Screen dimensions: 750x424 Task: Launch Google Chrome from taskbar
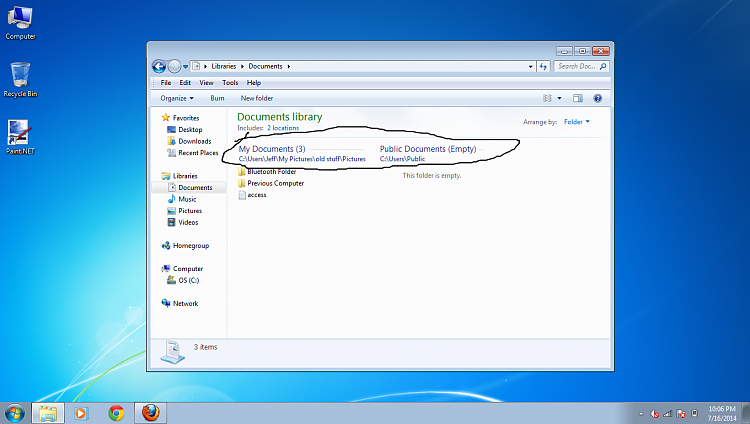tap(116, 413)
